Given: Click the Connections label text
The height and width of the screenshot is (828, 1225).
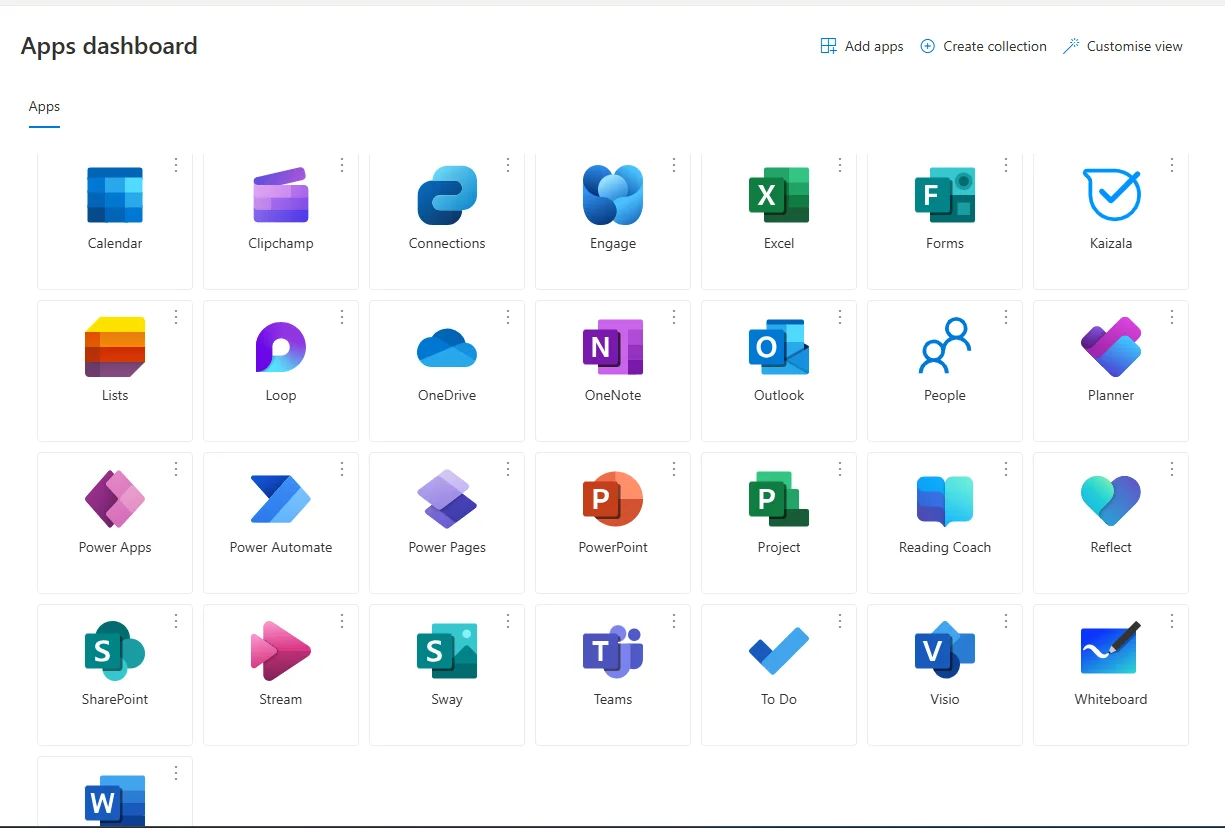Looking at the screenshot, I should [x=447, y=243].
